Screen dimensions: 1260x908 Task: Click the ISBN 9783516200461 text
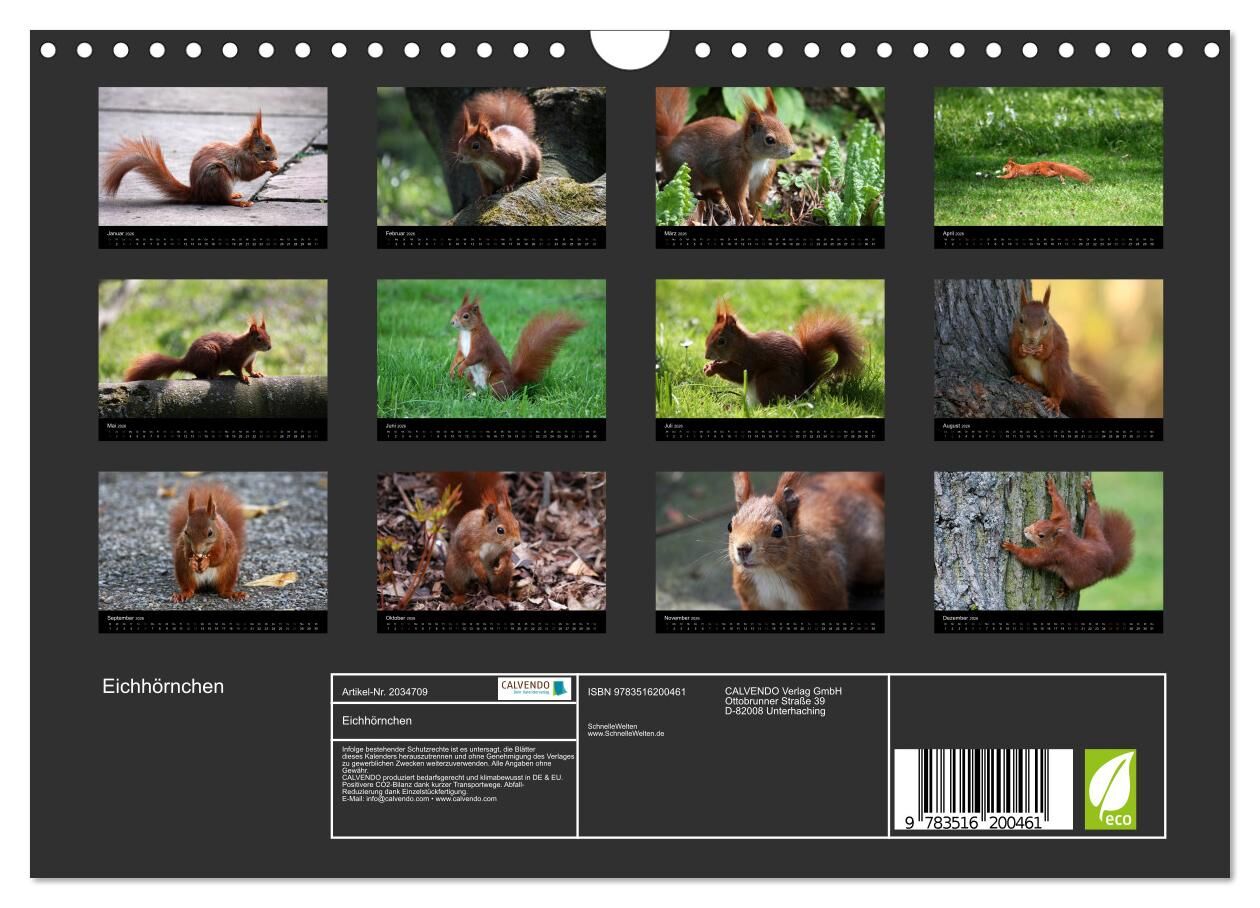[637, 692]
